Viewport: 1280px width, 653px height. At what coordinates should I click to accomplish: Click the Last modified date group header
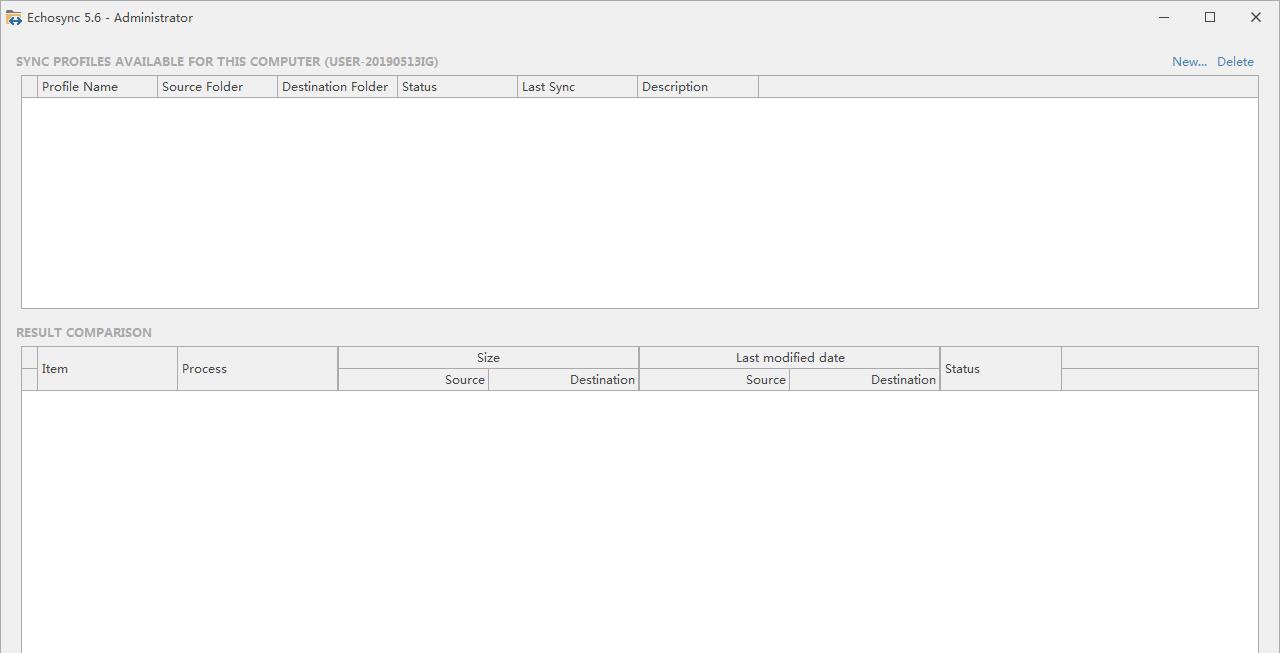tap(789, 357)
